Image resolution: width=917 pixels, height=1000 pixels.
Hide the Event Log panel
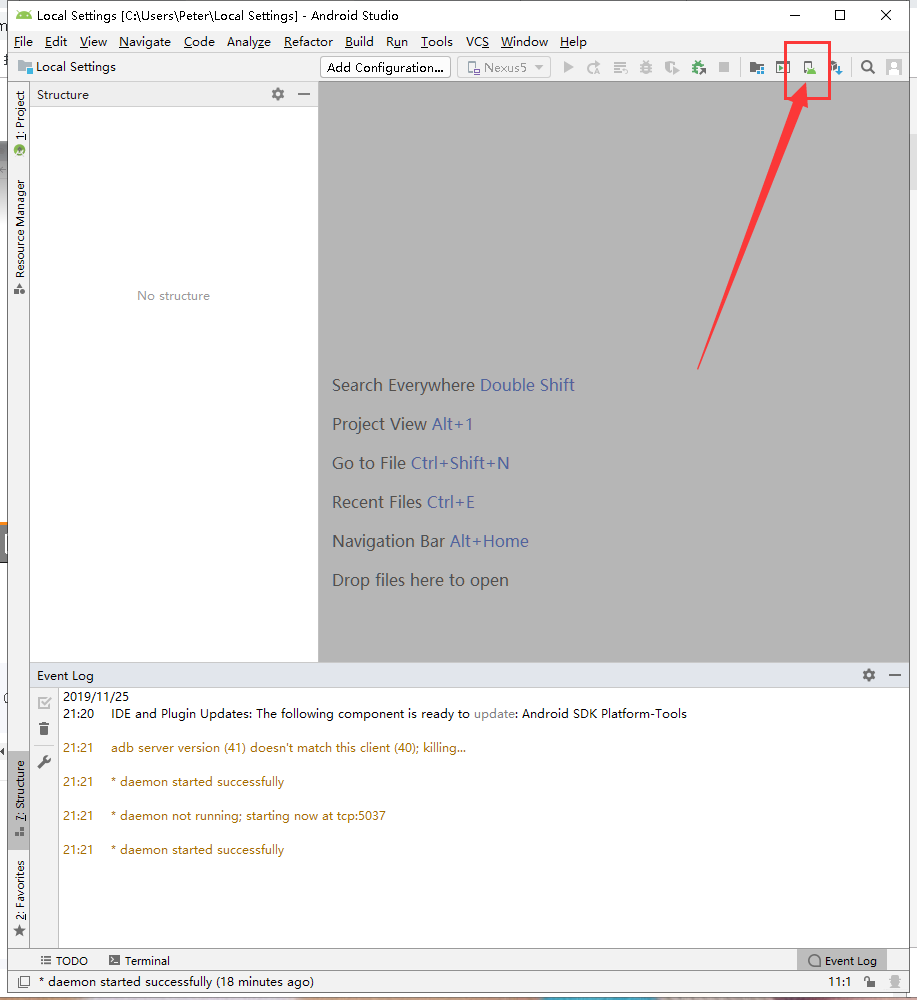[895, 675]
